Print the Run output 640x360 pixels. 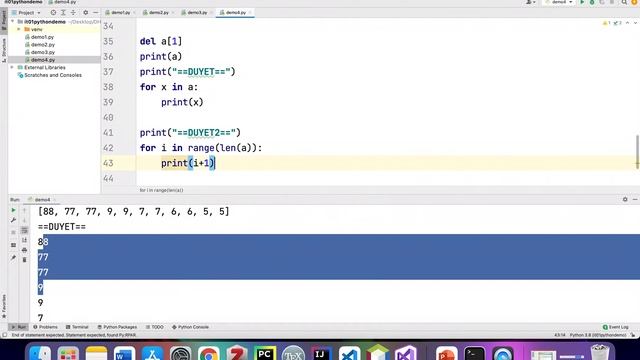(x=24, y=250)
